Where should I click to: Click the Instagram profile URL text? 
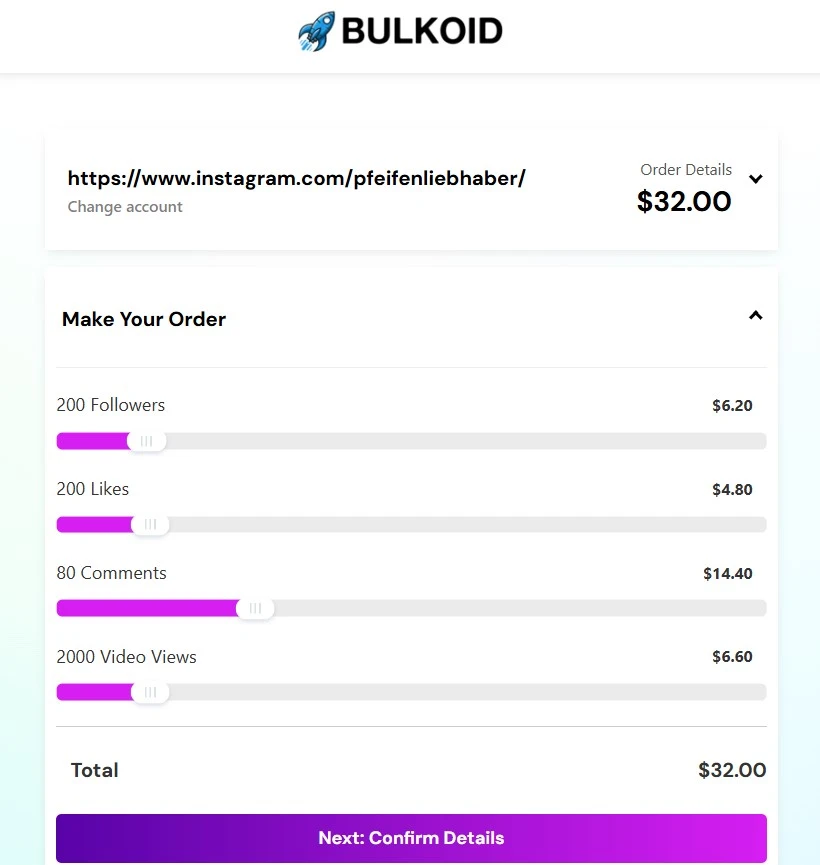pos(296,177)
